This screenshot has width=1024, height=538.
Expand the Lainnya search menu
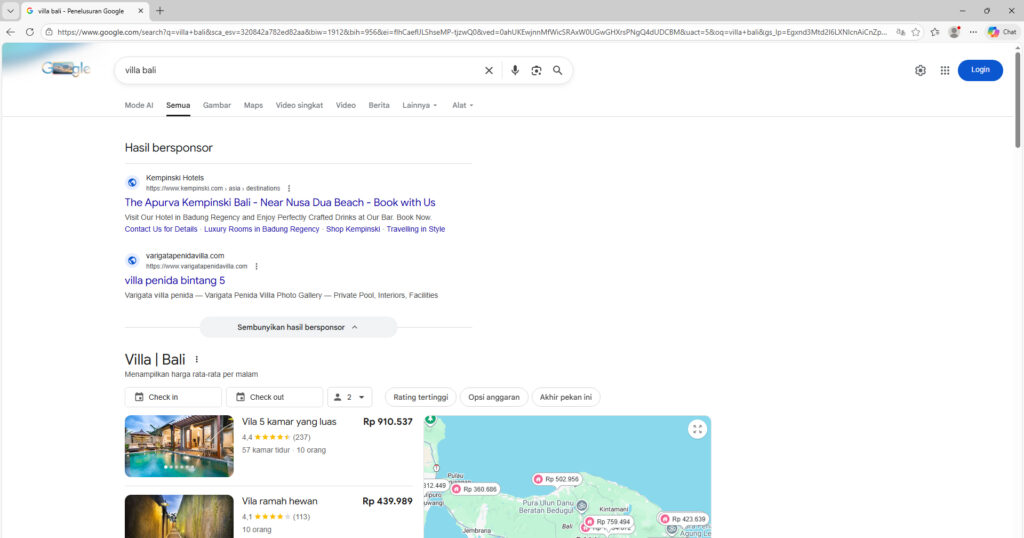(419, 105)
